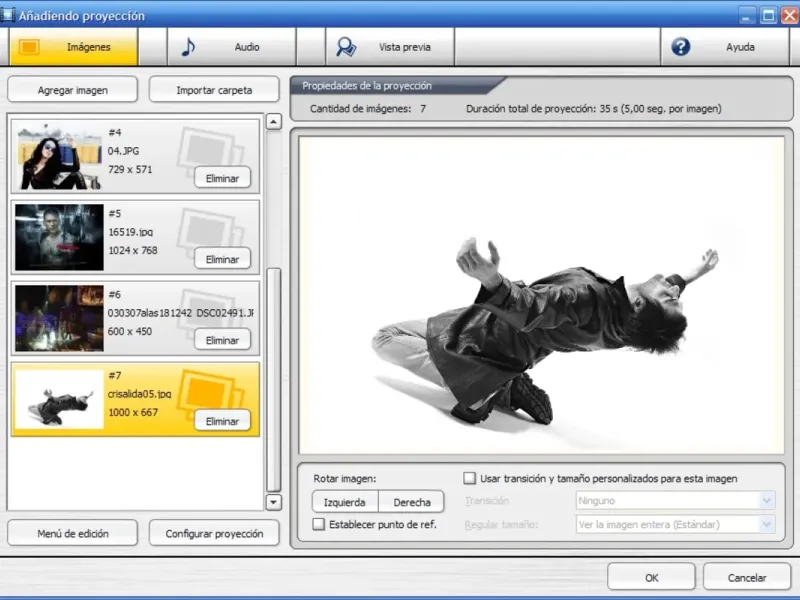This screenshot has width=800, height=600.
Task: Click the 600 x 450 dimension text
Action: coord(130,331)
